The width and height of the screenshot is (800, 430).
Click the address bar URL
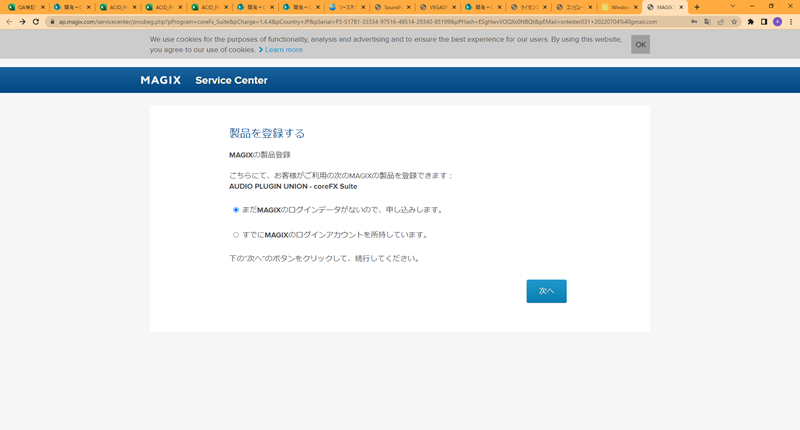coord(357,22)
